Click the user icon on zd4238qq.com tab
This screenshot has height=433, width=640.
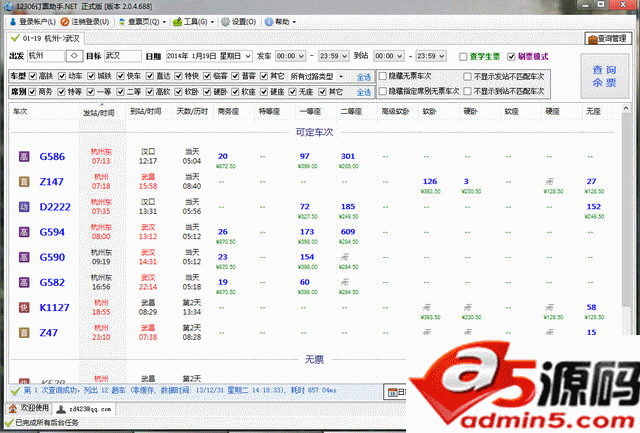coord(61,409)
